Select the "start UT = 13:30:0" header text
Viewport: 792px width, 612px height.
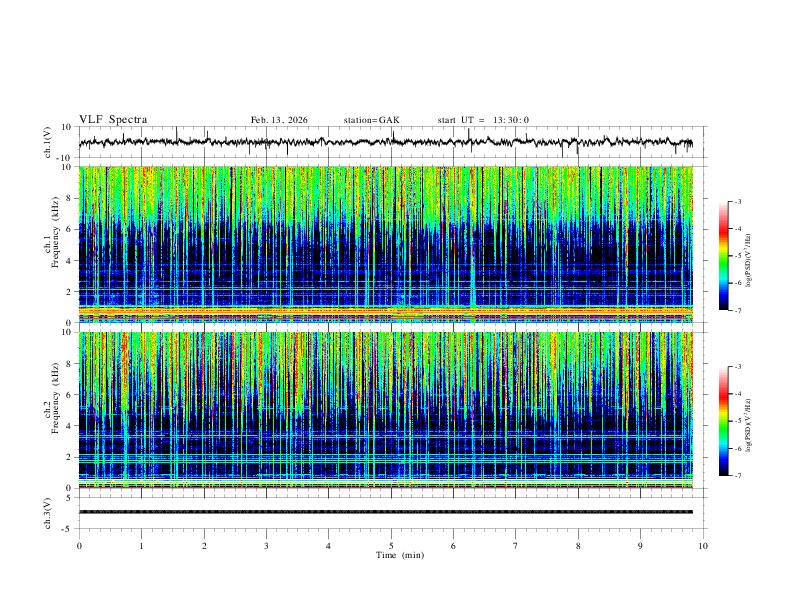tap(483, 120)
